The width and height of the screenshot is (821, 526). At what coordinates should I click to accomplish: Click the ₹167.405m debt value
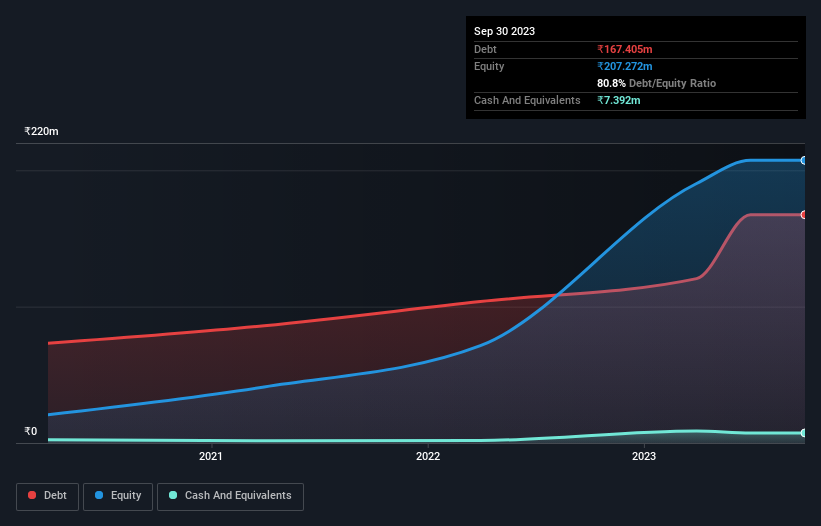pyautogui.click(x=625, y=49)
